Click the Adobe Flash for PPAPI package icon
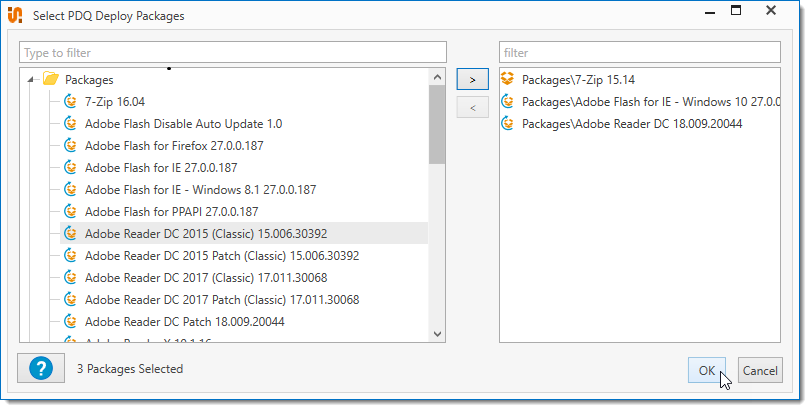This screenshot has height=410, width=810. tap(71, 211)
